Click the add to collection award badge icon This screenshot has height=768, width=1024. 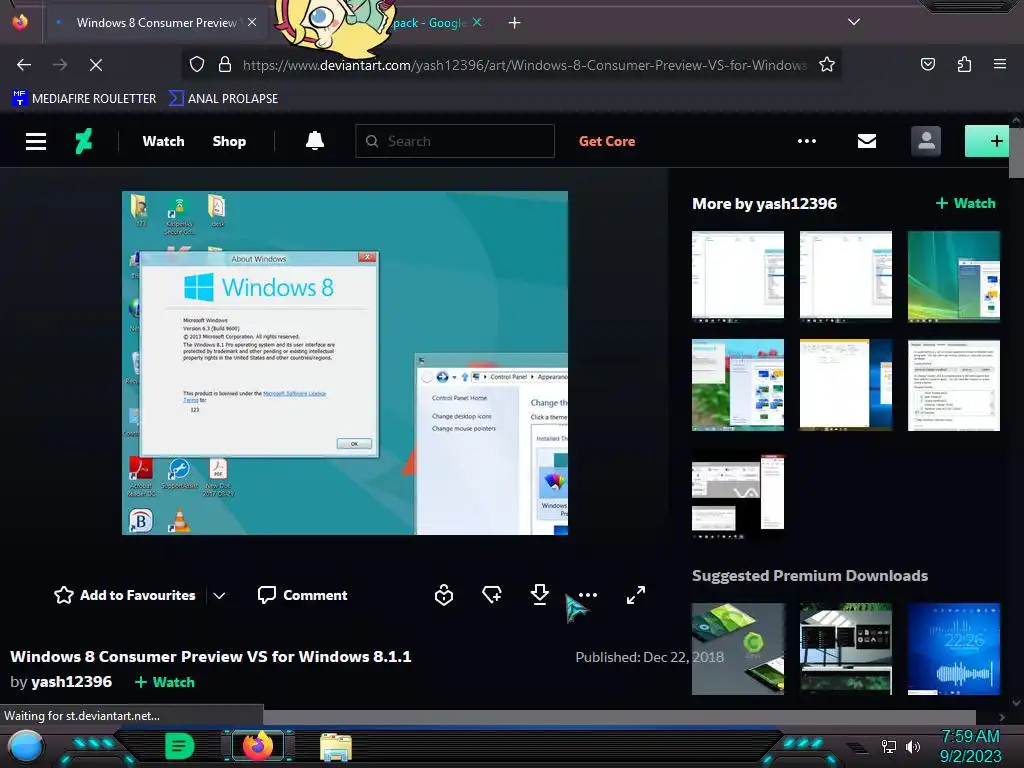click(444, 595)
